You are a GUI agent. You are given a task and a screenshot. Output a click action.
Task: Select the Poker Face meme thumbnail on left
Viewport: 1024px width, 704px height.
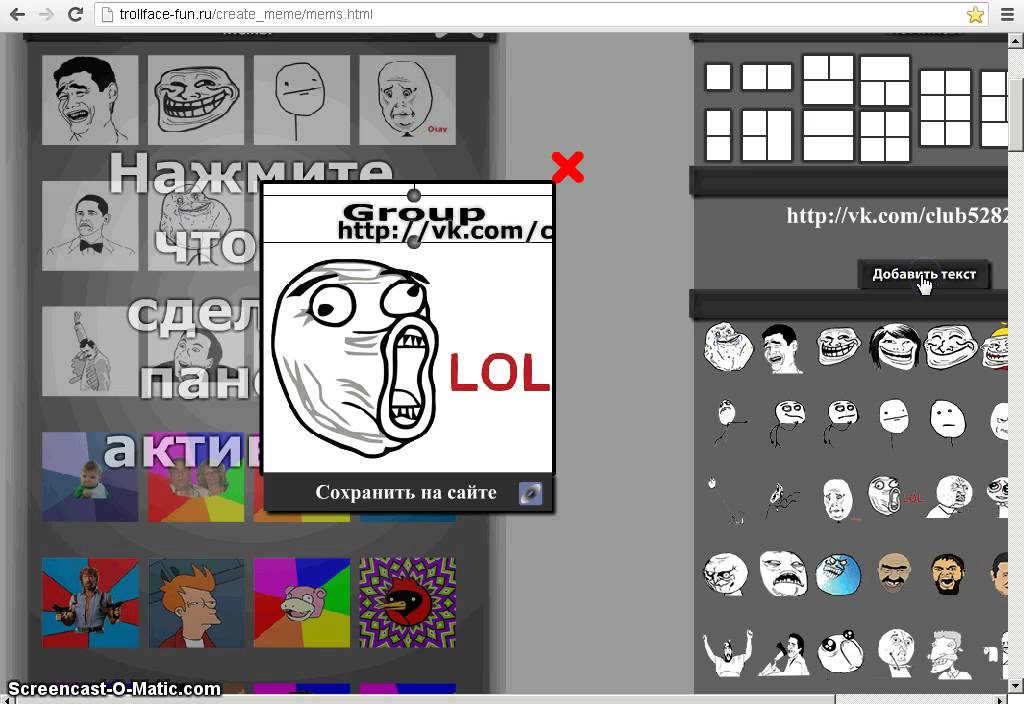click(302, 100)
